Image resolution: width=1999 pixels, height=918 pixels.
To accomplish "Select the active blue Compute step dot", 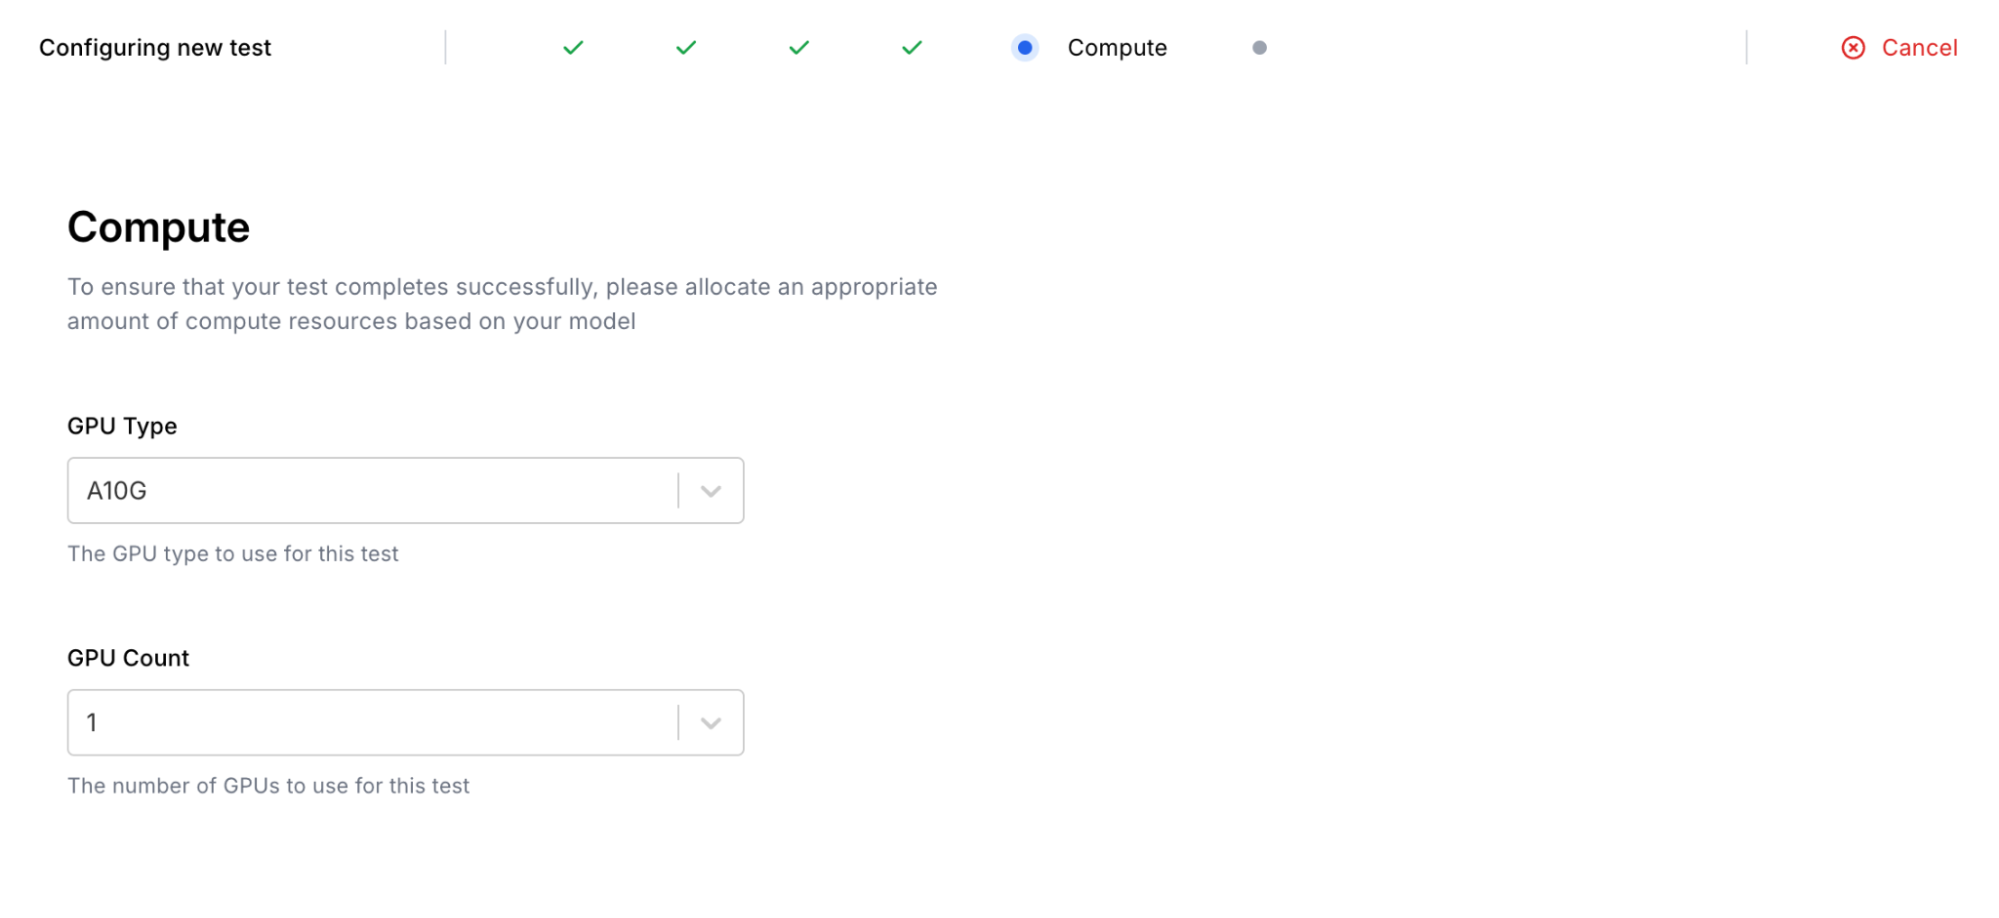I will coord(1025,48).
